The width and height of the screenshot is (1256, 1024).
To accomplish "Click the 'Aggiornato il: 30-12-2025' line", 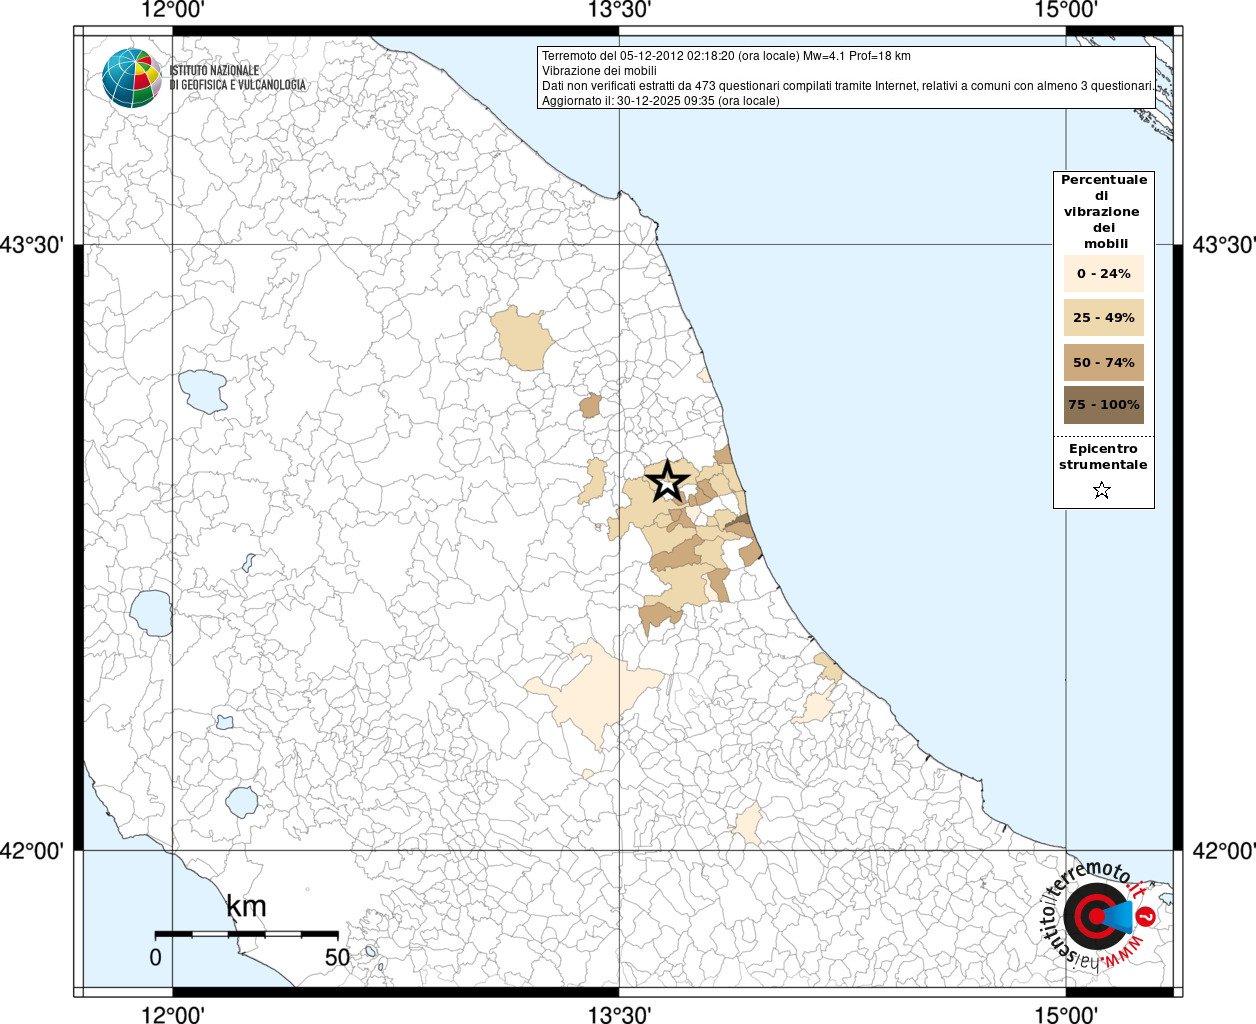I will pyautogui.click(x=660, y=101).
